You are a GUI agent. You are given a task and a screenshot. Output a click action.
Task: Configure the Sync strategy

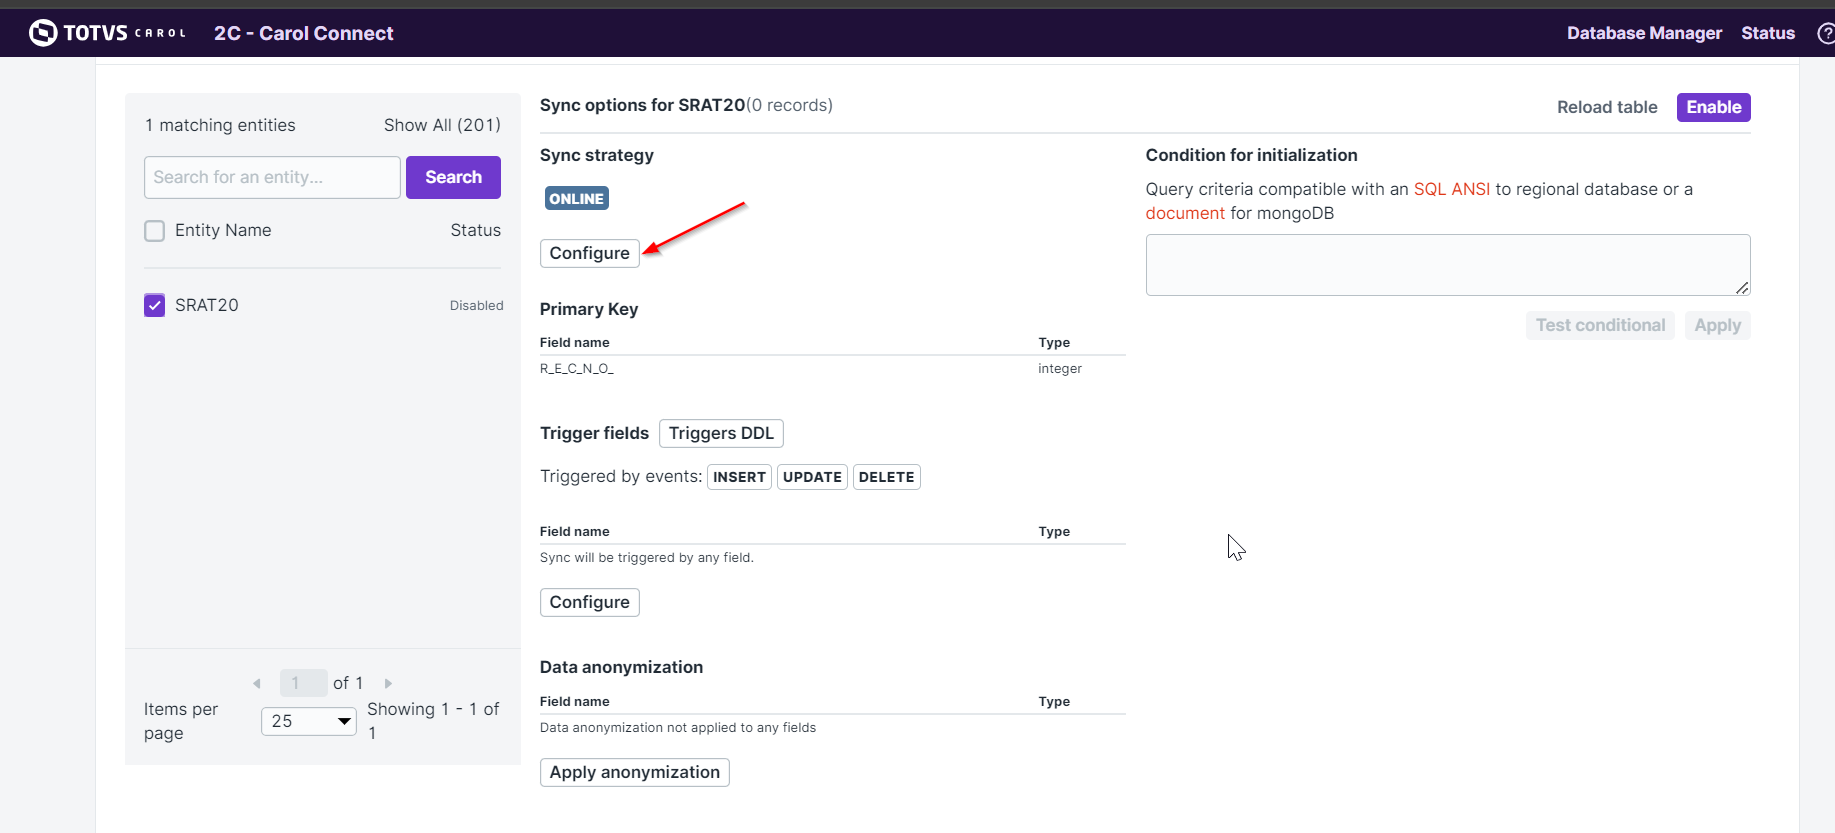589,253
